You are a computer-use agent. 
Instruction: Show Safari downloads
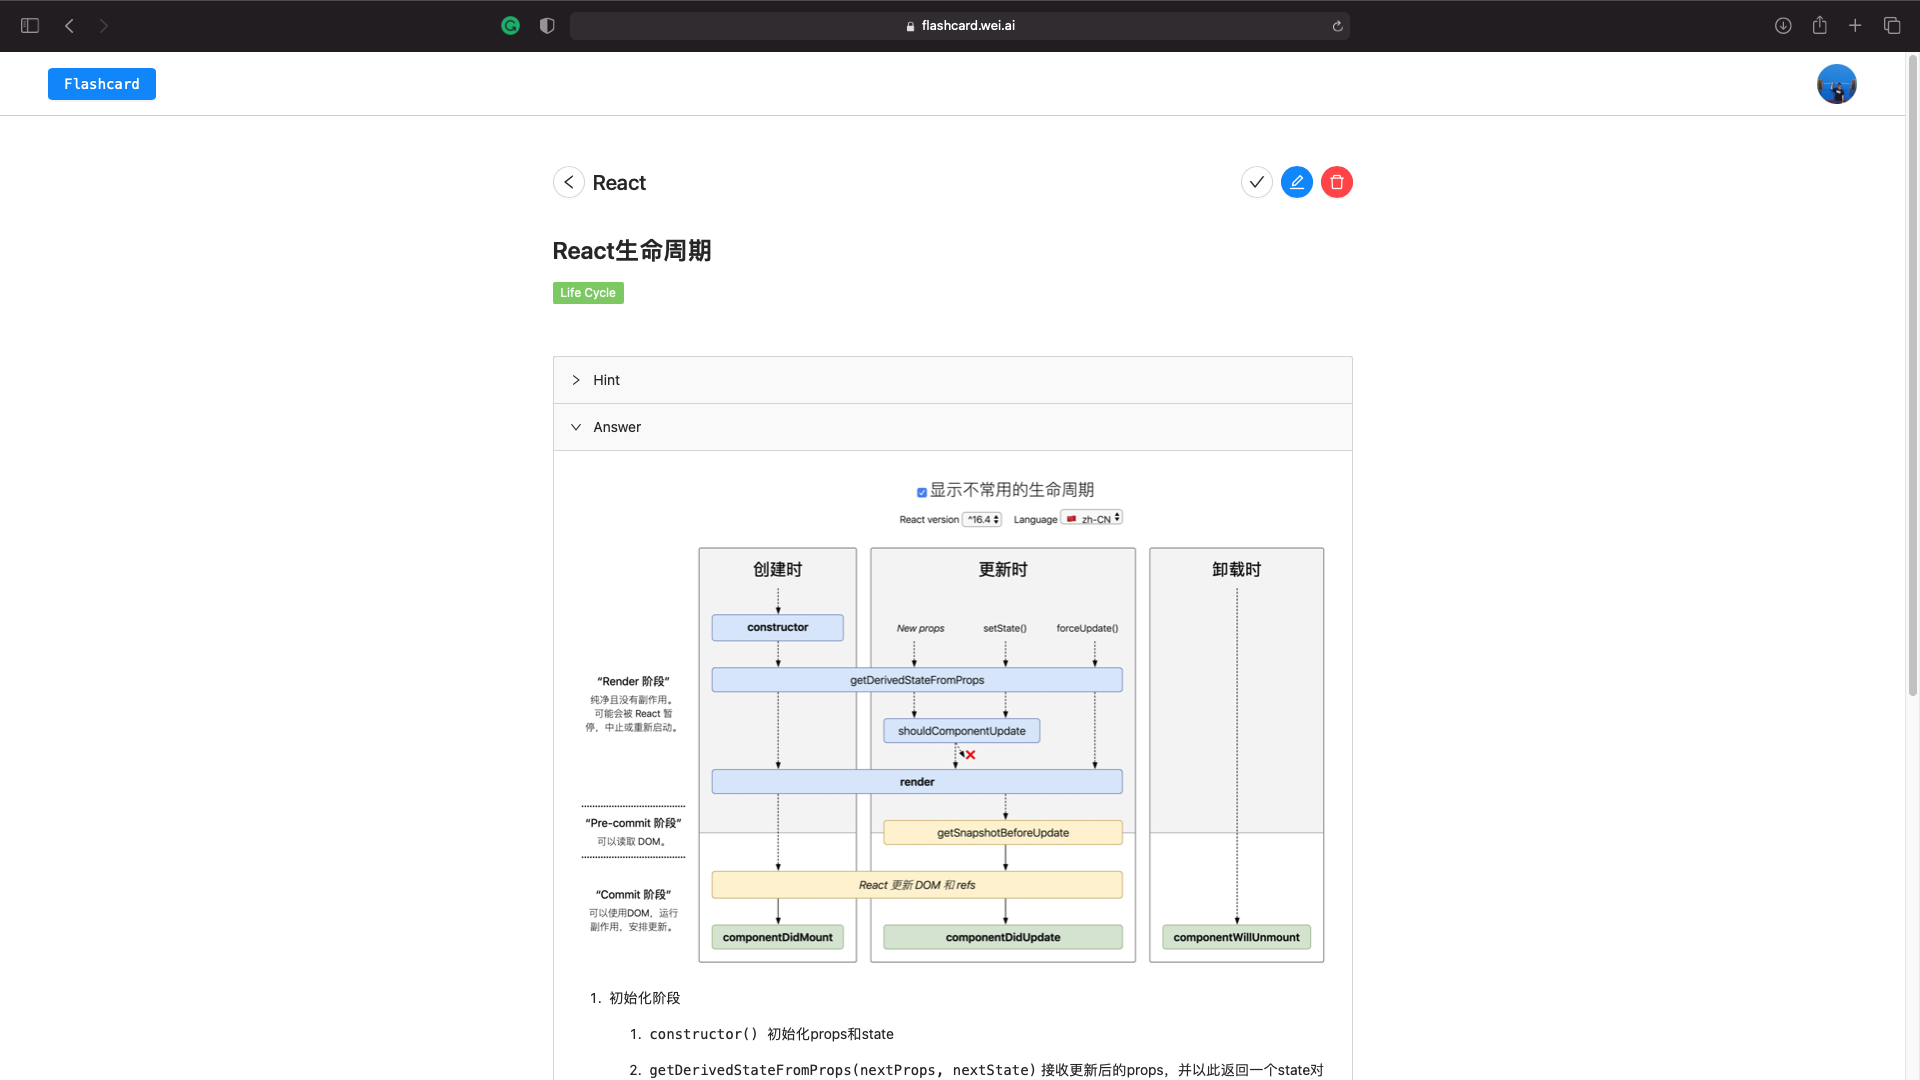tap(1783, 26)
